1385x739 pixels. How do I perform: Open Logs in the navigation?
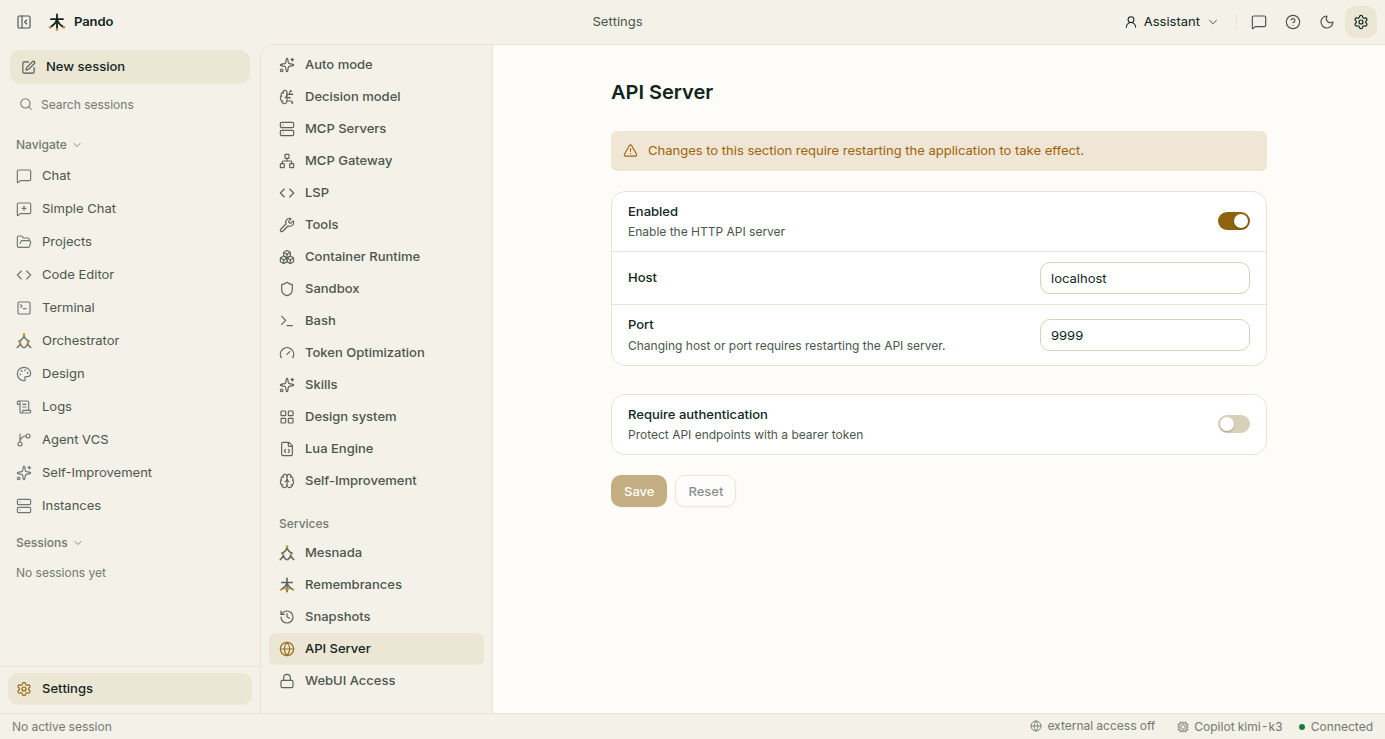(130, 407)
